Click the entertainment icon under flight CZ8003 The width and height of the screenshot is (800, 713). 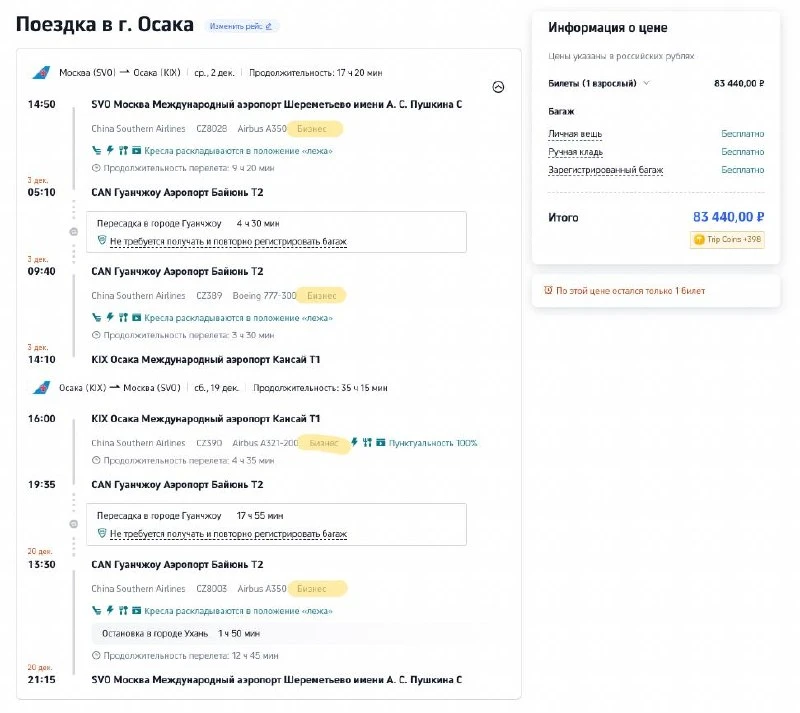point(136,610)
